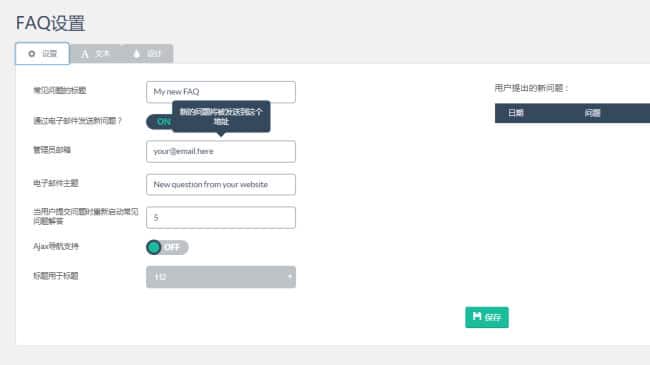Click the letter A text tab icon

click(85, 54)
